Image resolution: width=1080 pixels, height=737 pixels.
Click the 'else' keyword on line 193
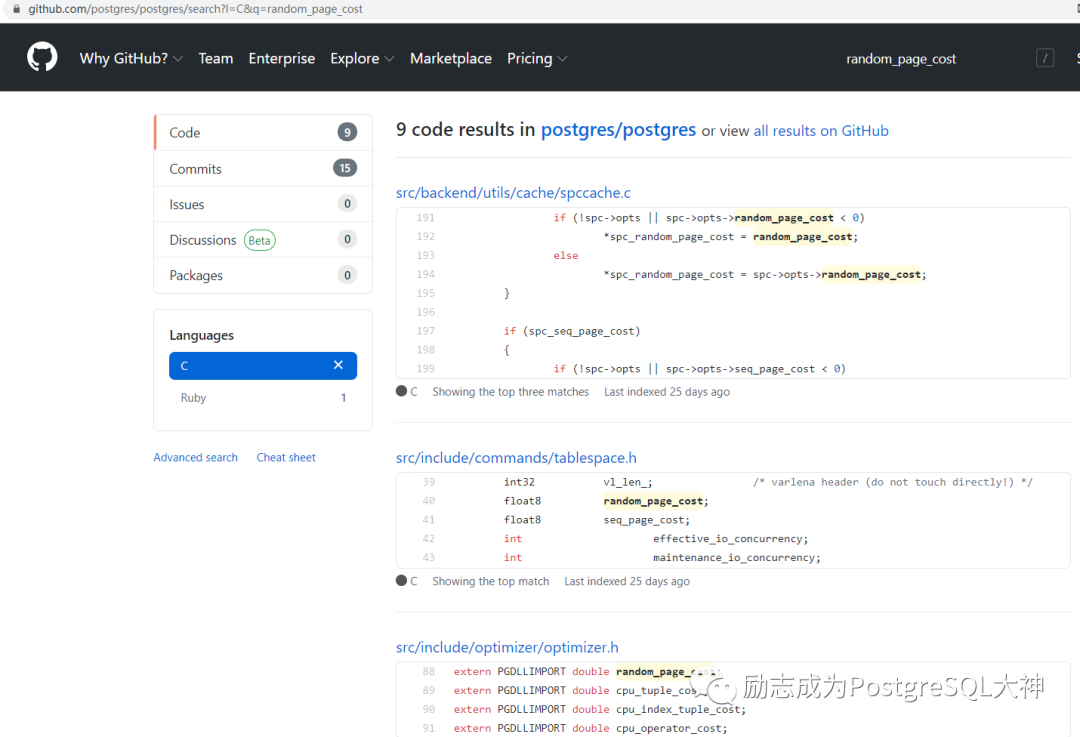[565, 256]
